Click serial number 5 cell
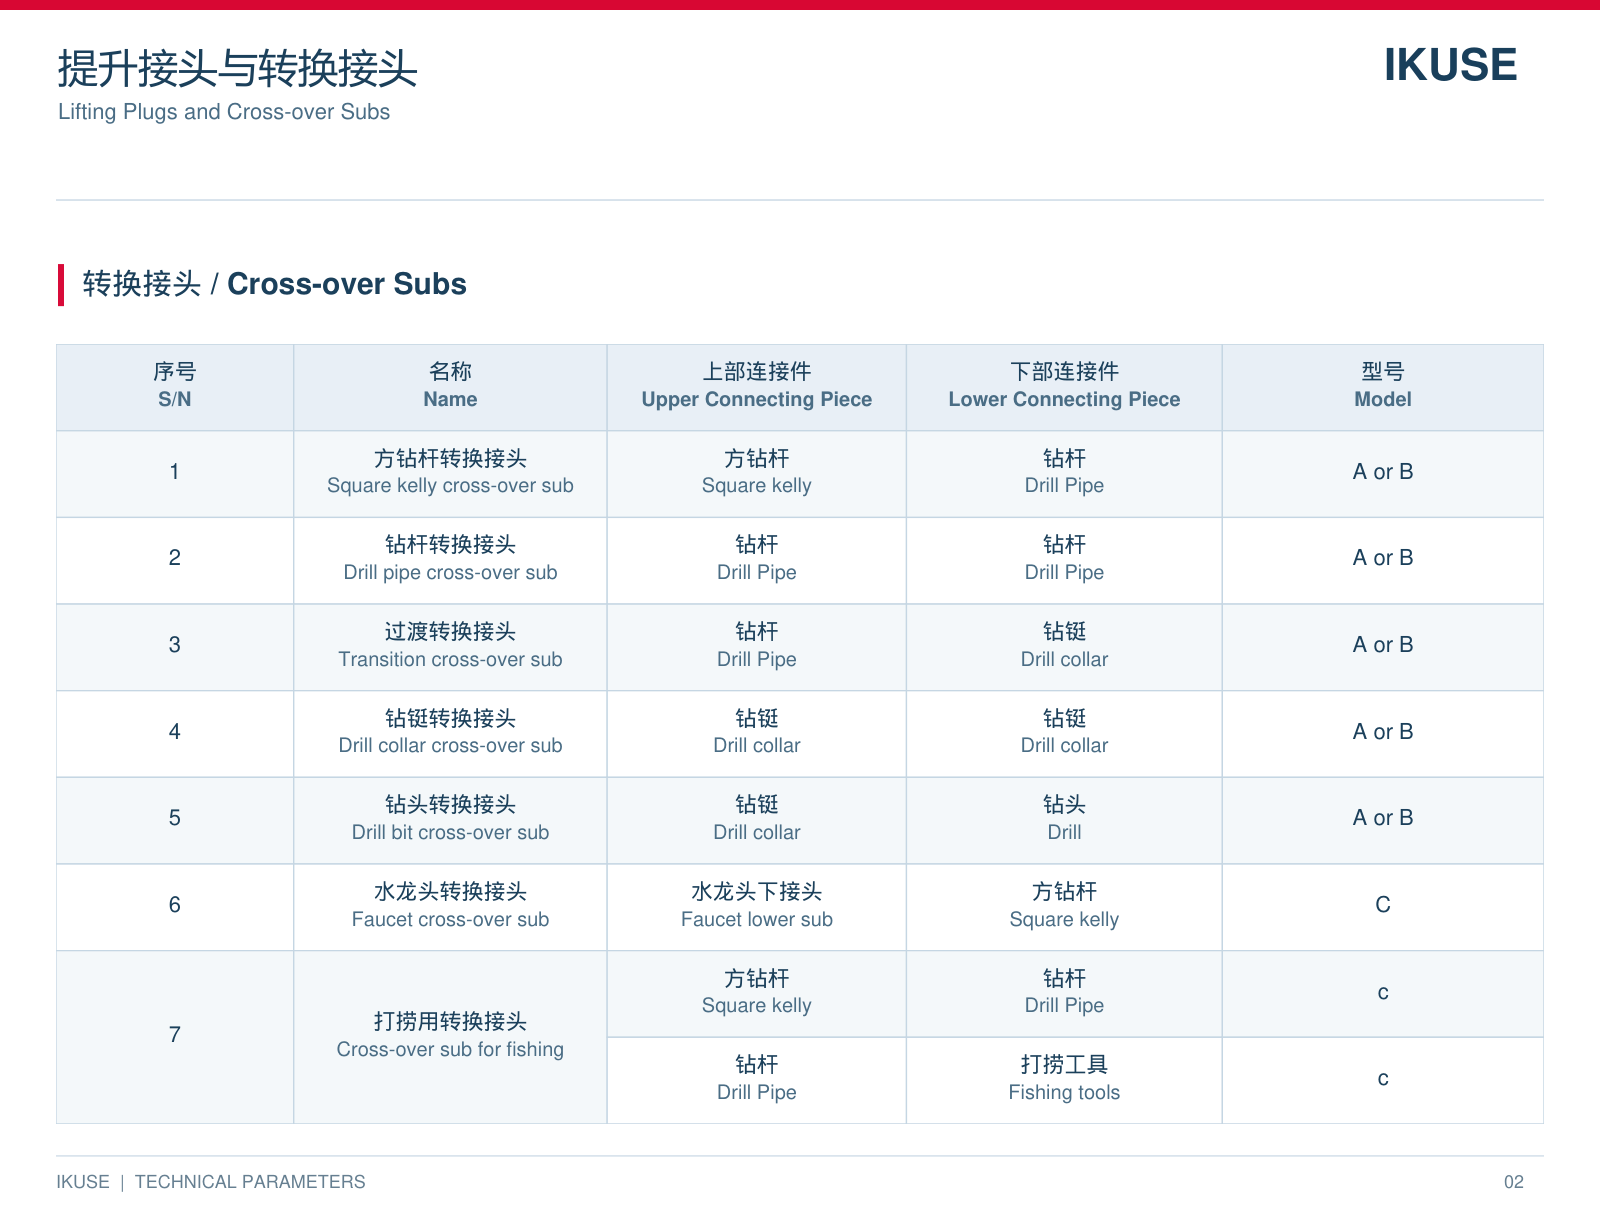Screen dimensions: 1600x1224 pos(175,820)
